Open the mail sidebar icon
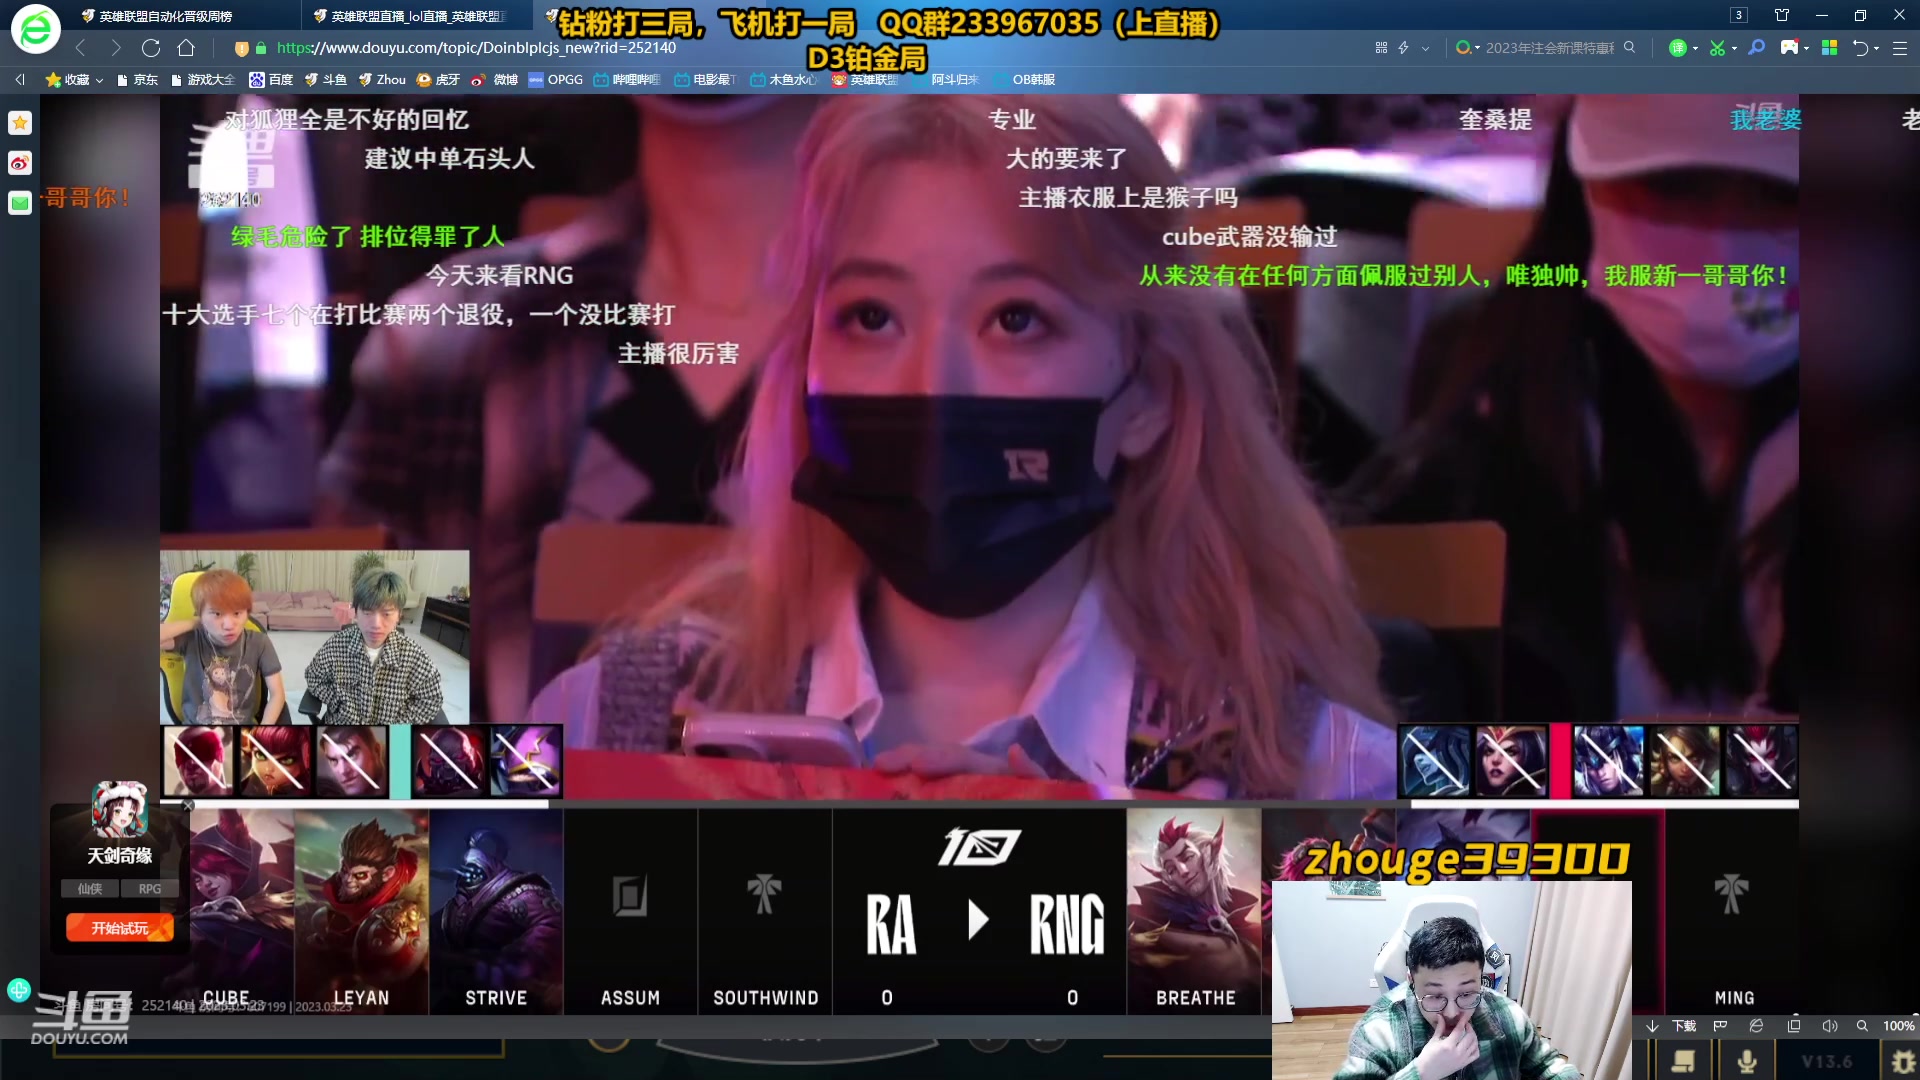Screen dimensions: 1920x1080 click(20, 203)
